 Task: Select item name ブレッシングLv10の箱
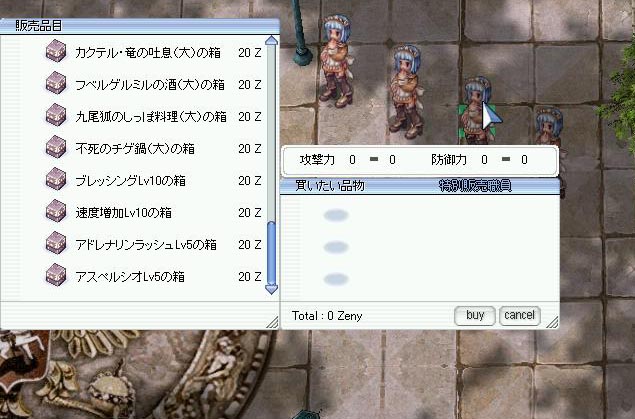pos(130,181)
